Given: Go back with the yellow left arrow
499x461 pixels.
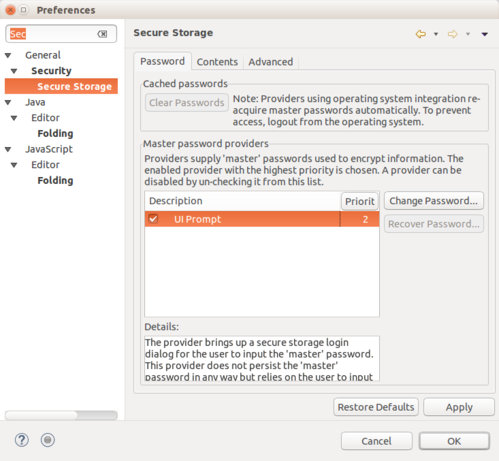Looking at the screenshot, I should point(421,34).
